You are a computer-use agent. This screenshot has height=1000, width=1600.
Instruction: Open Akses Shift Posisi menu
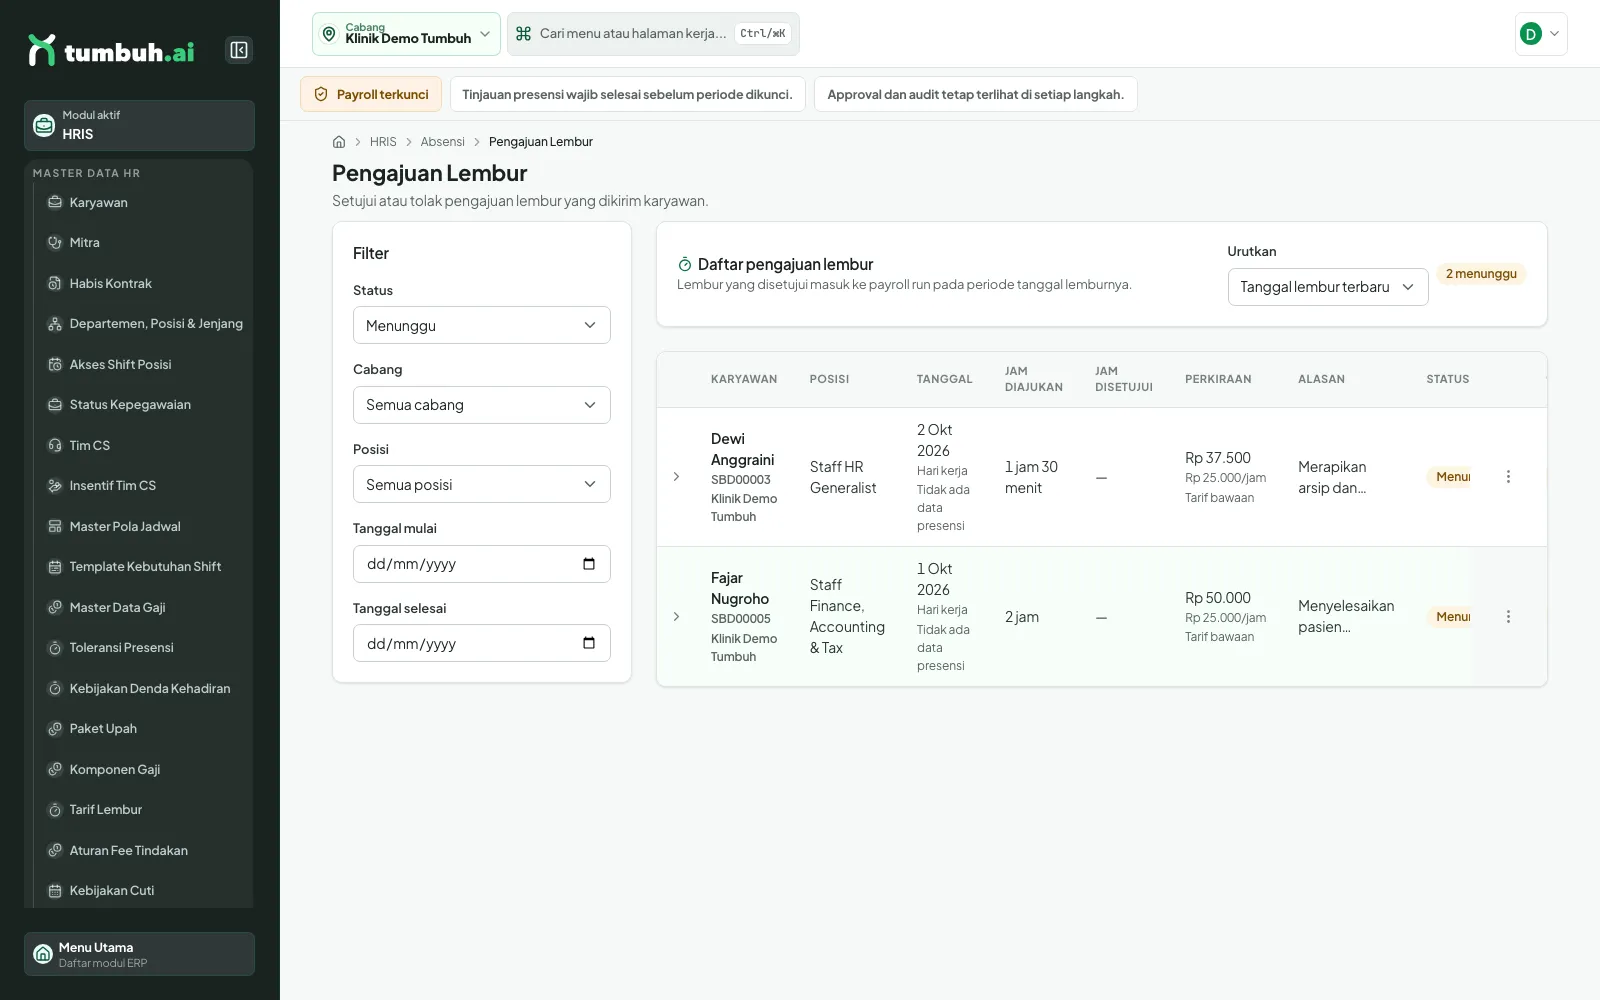click(x=145, y=364)
